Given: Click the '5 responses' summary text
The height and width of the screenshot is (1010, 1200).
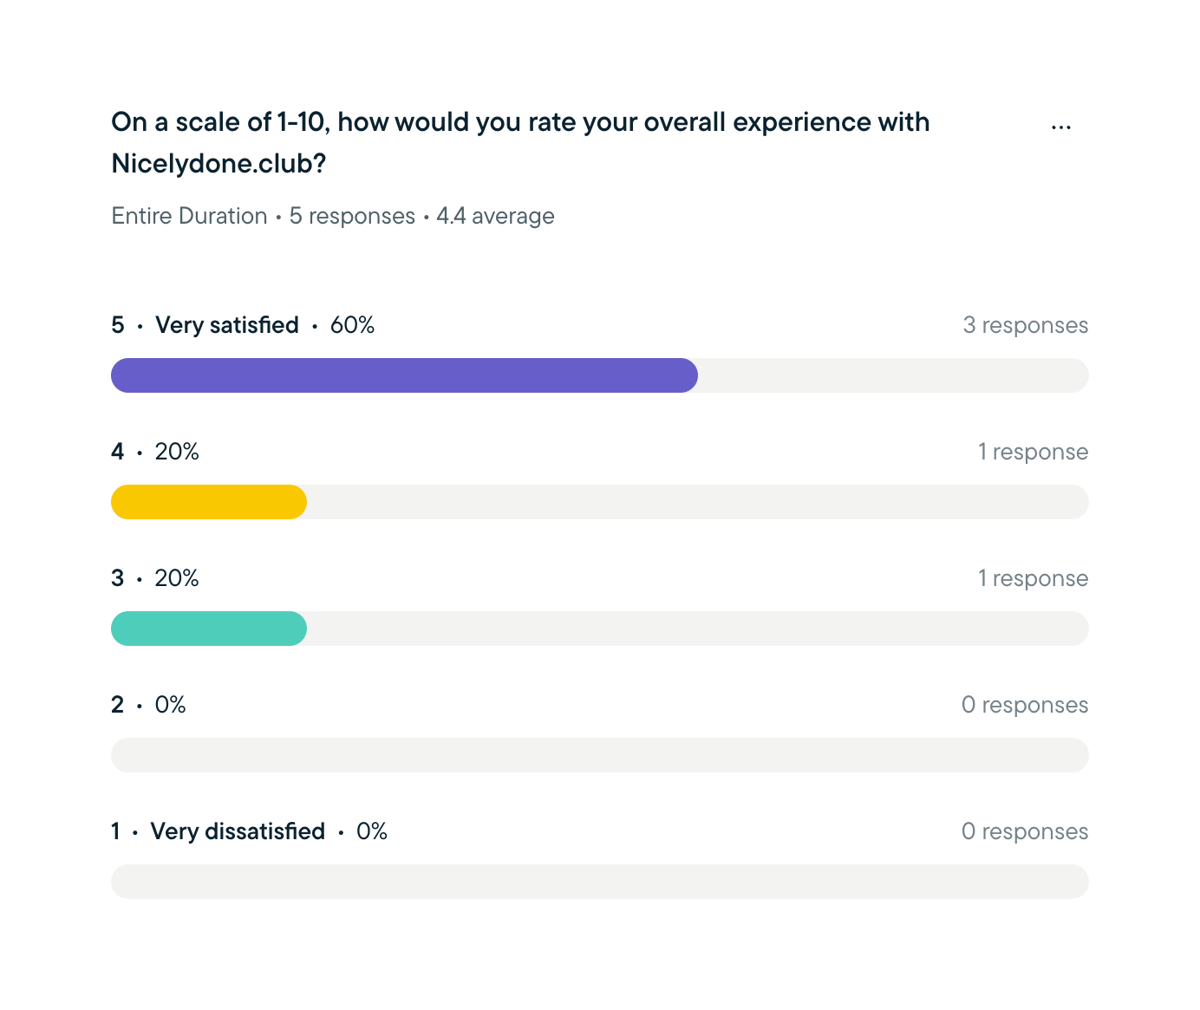Looking at the screenshot, I should pyautogui.click(x=352, y=216).
